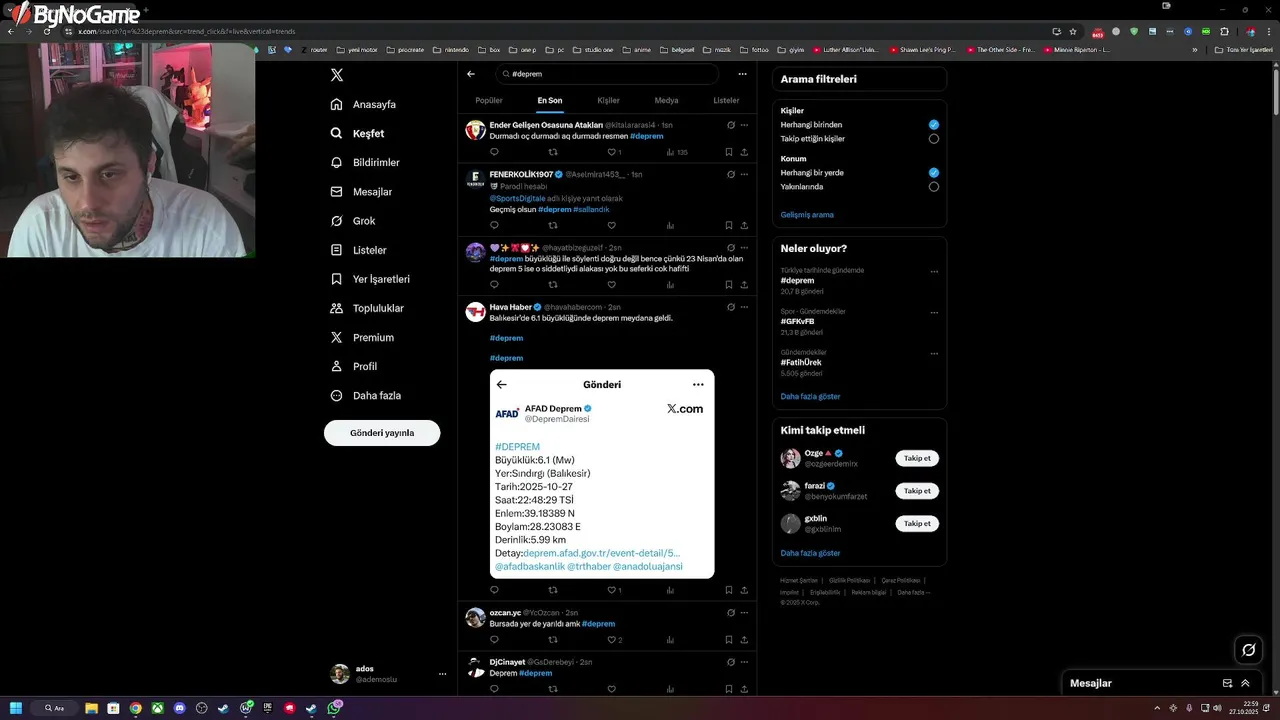This screenshot has height=720, width=1280.
Task: Repost Ender Gelişen Osasuna Ataklan's post
Action: click(x=553, y=152)
